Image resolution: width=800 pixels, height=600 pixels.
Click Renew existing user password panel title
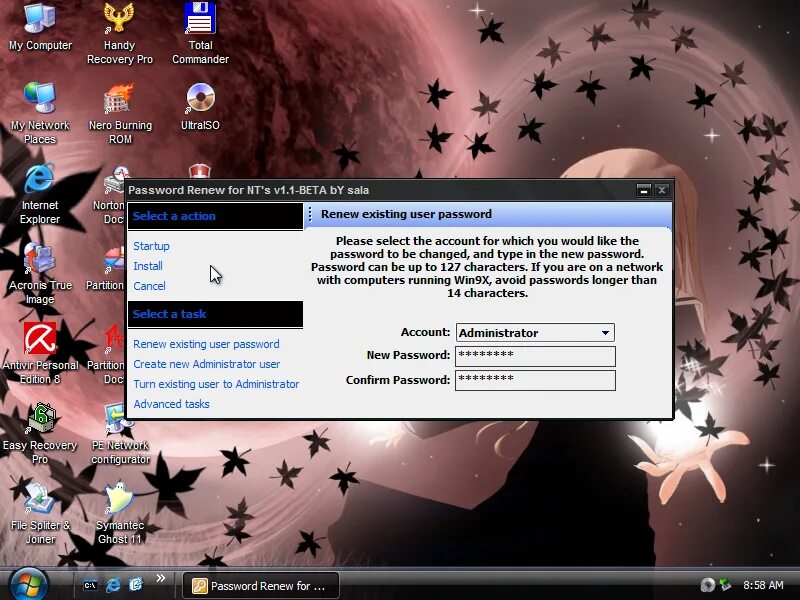point(406,214)
